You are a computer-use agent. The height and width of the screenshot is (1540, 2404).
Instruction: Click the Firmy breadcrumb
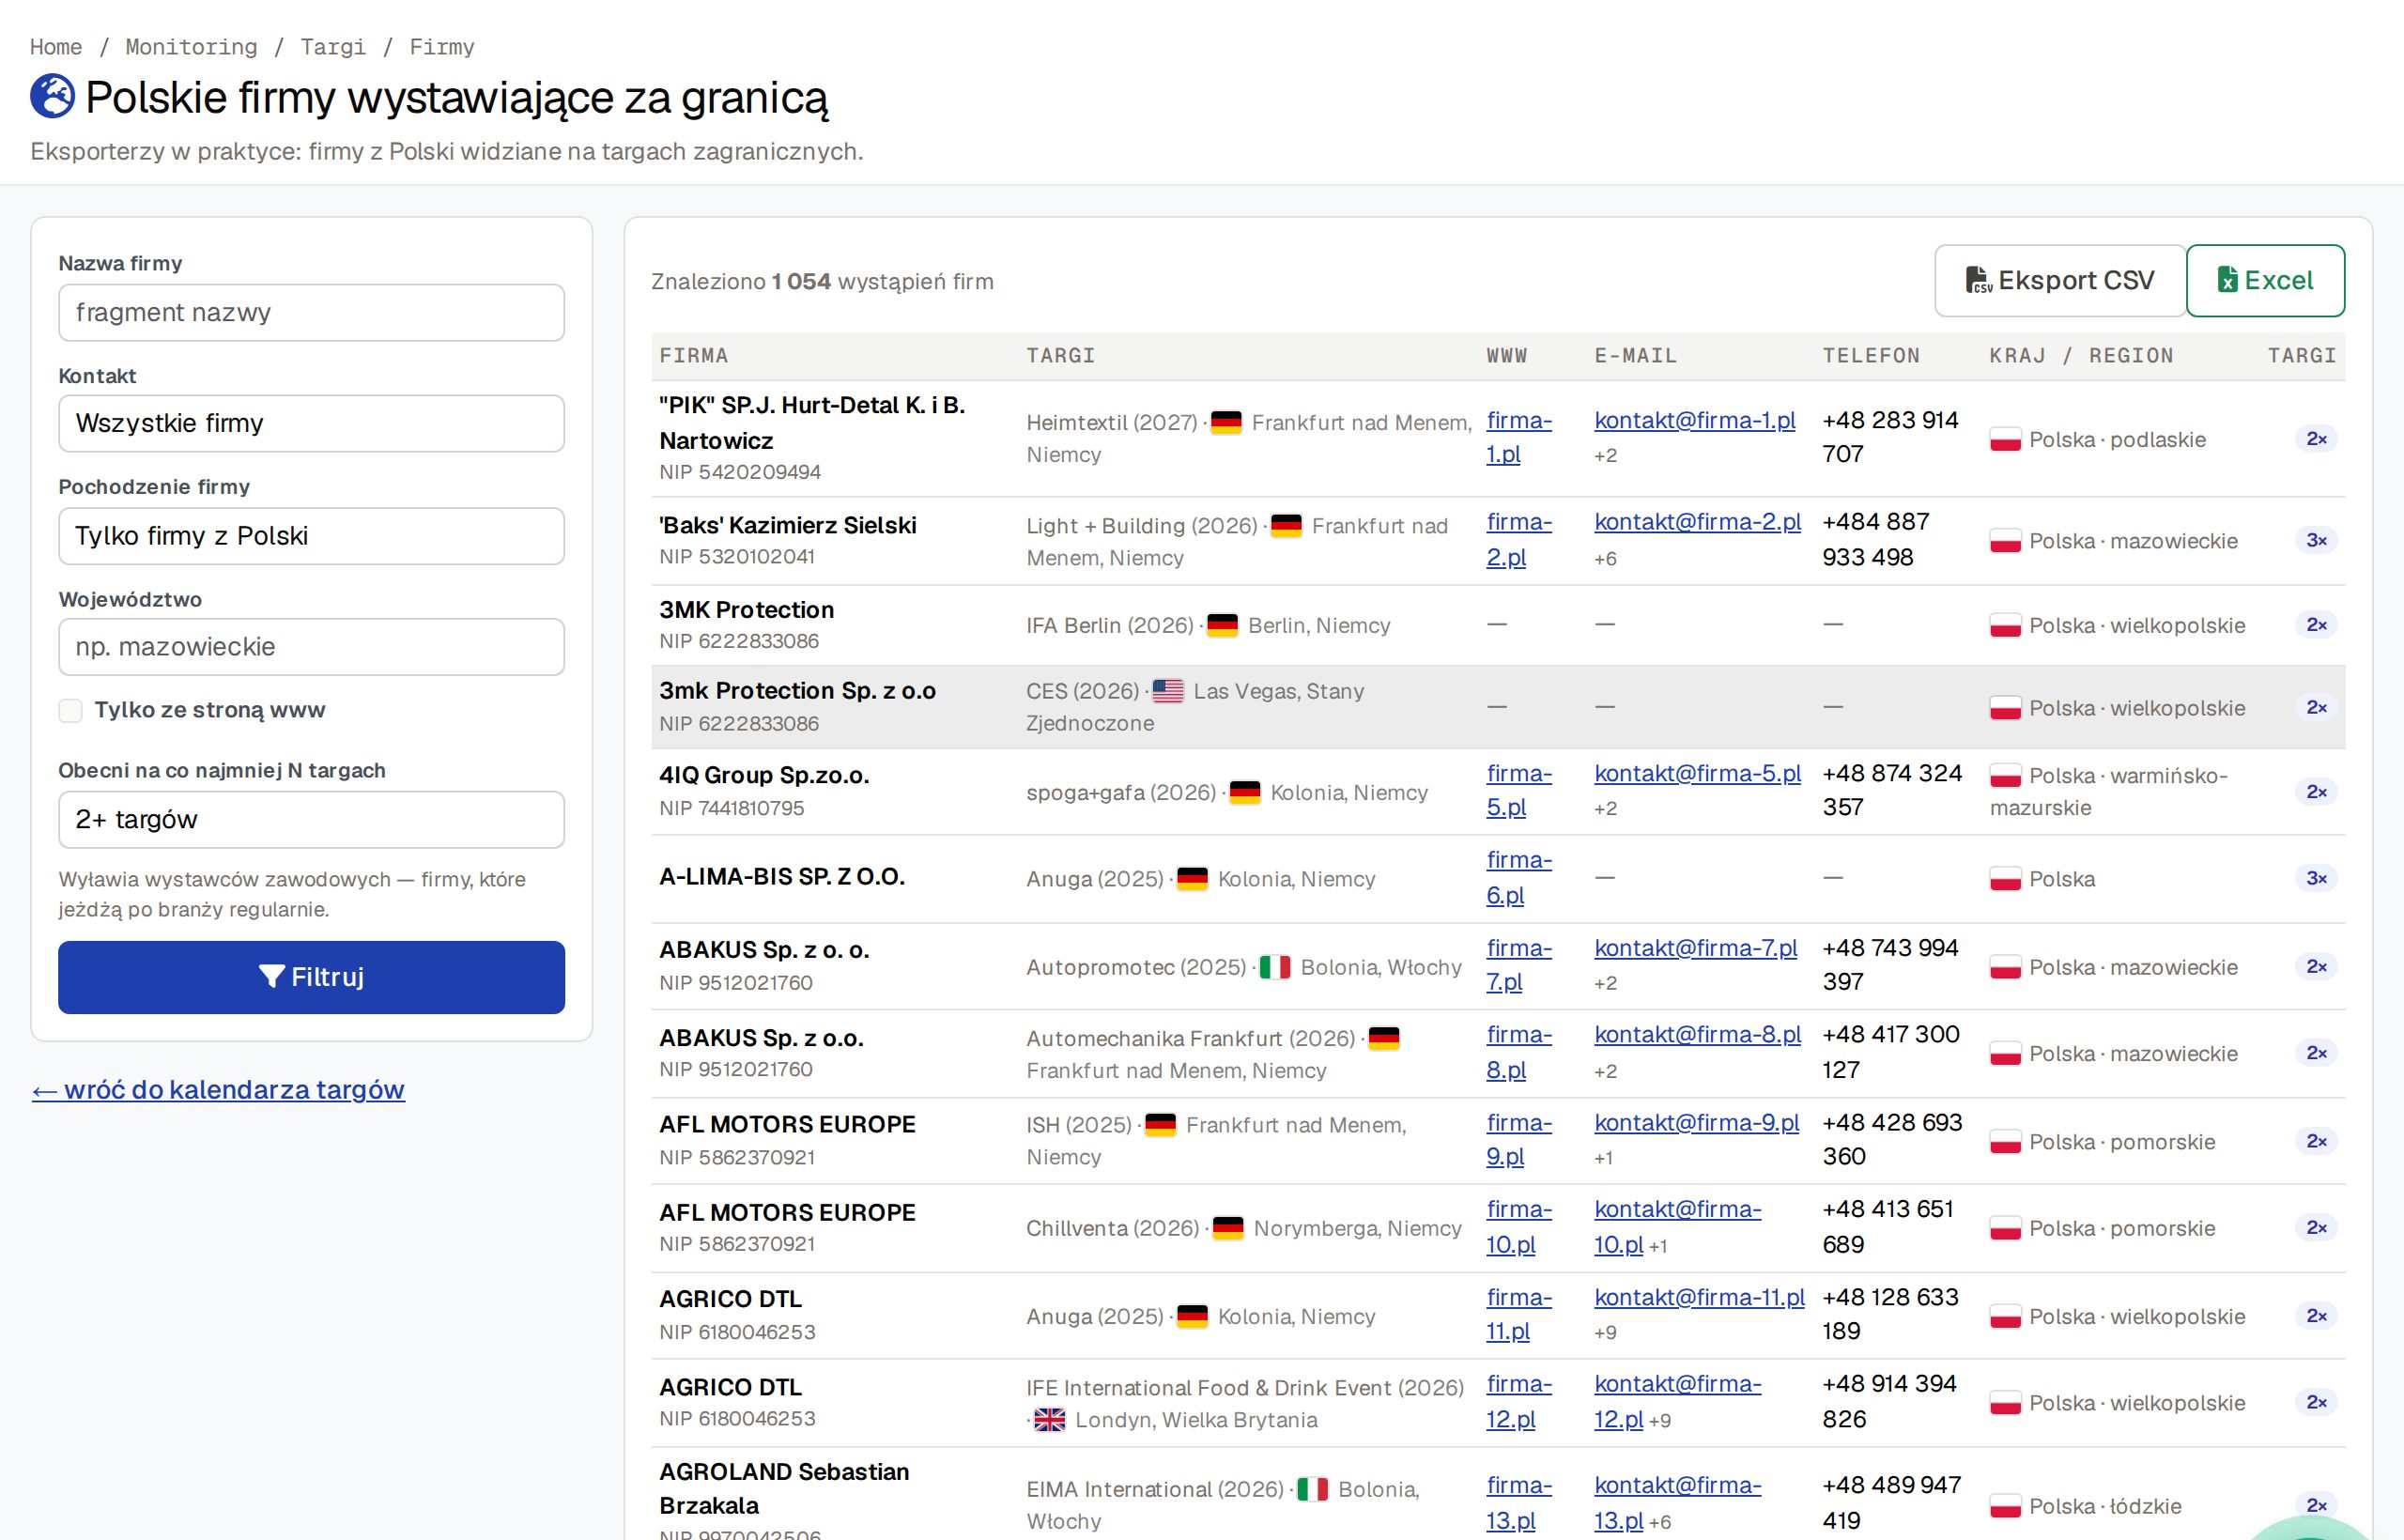(442, 47)
